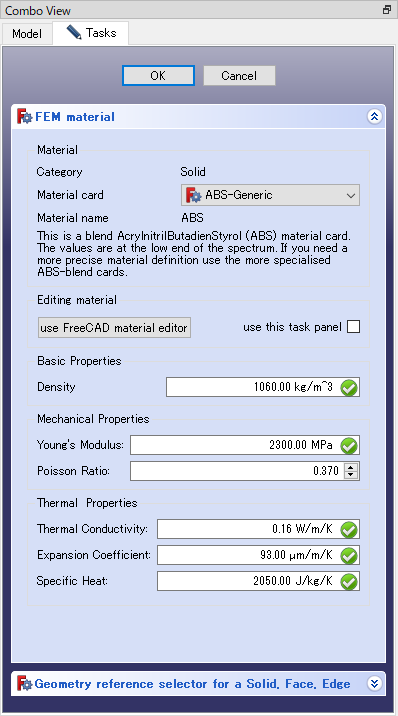The image size is (398, 716).
Task: Click the green checkmark next to Young's Modulus
Action: click(349, 445)
